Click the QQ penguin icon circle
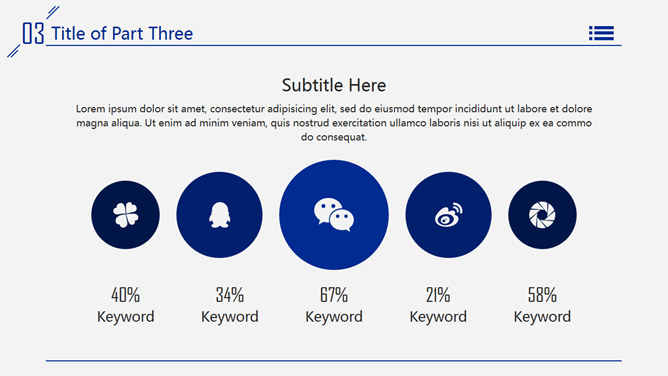The width and height of the screenshot is (668, 376). [219, 215]
